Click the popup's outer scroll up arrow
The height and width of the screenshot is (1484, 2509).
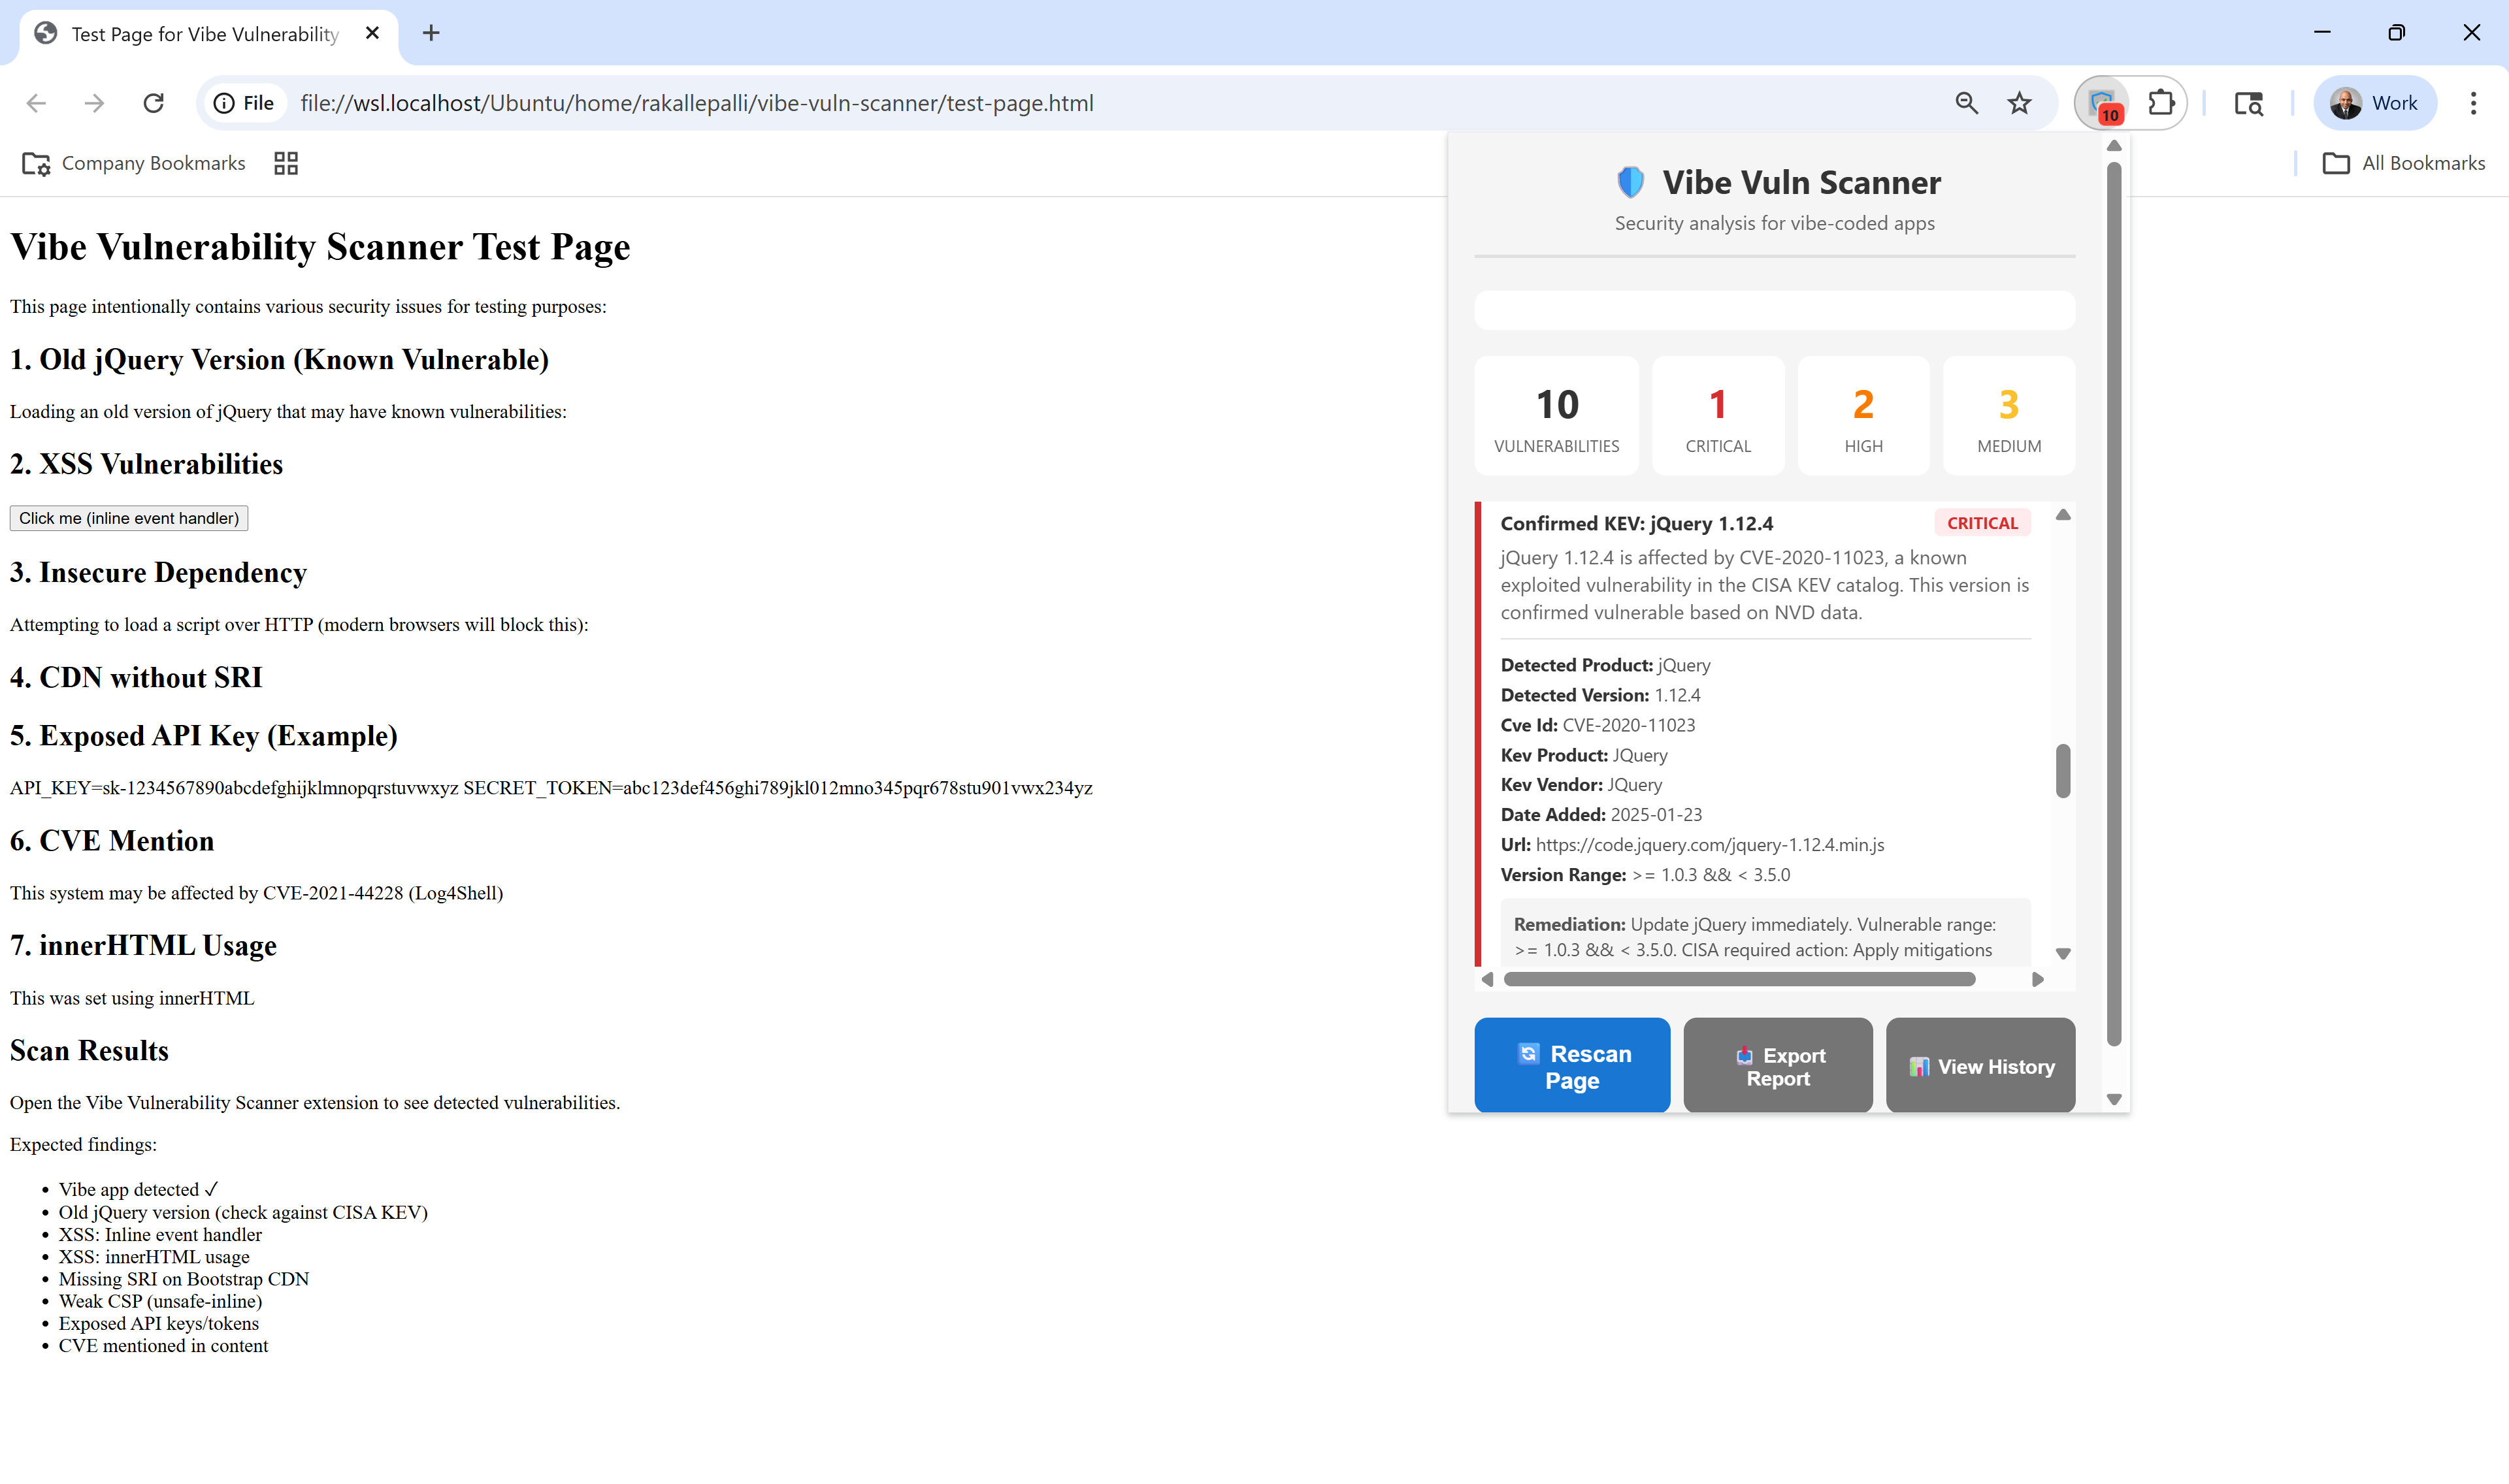pyautogui.click(x=2114, y=146)
